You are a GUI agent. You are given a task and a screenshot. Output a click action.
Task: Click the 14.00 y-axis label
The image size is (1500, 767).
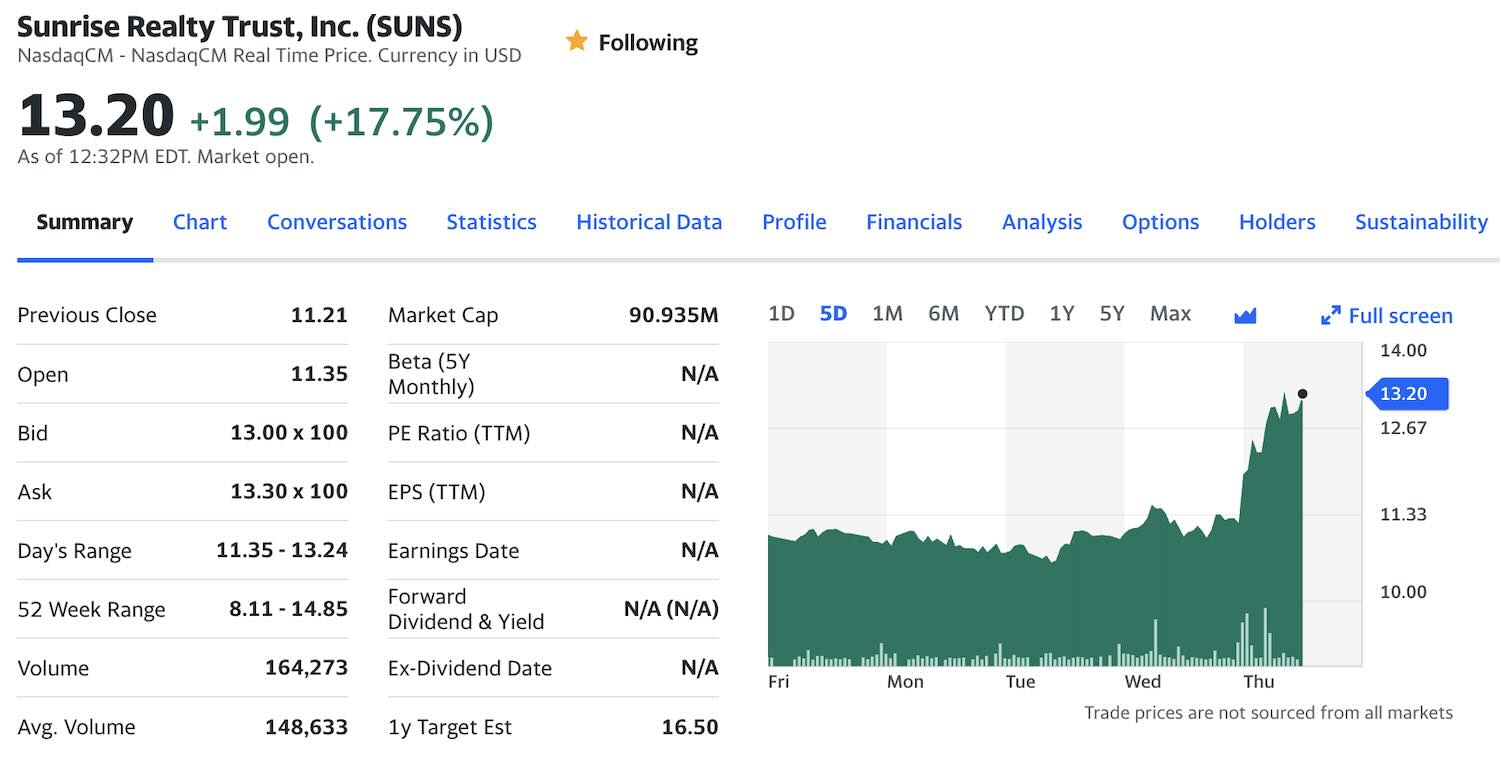point(1403,351)
